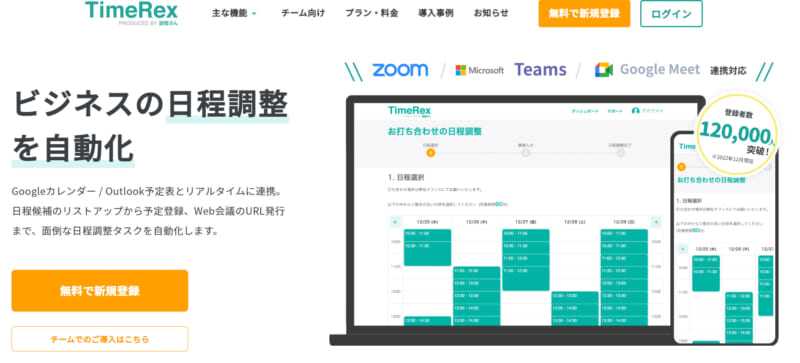Screen dimensions: 800x363
Task: Open the お知らせ page
Action: [x=491, y=13]
